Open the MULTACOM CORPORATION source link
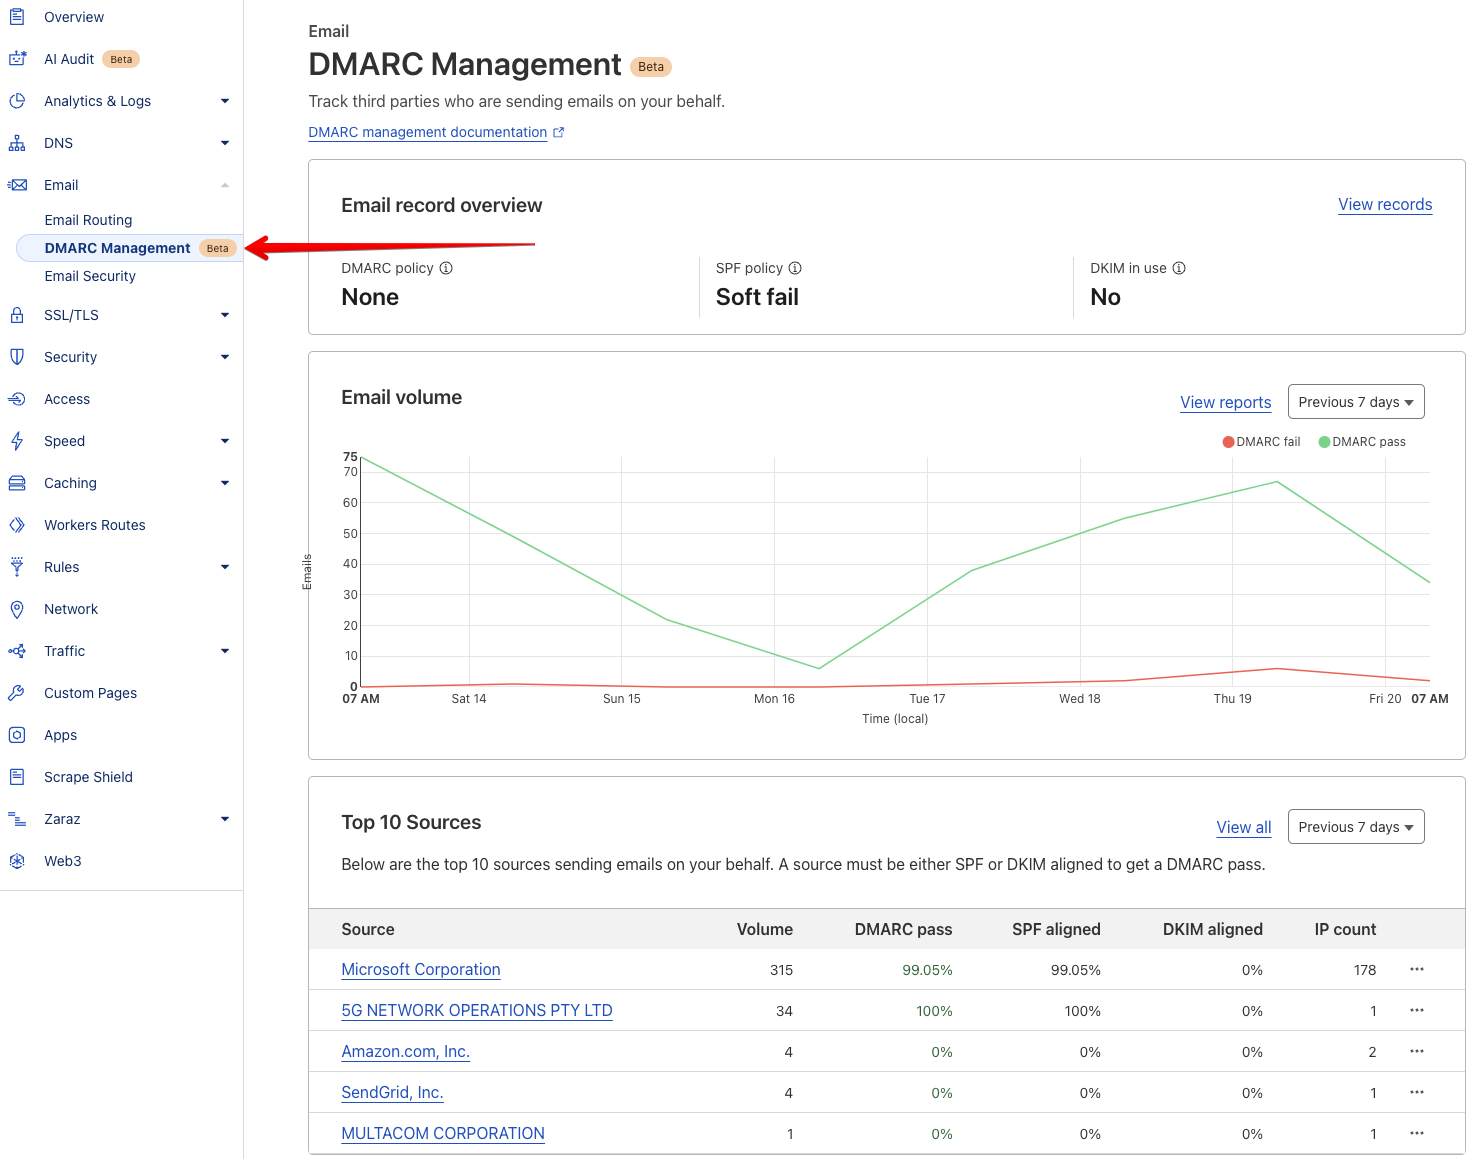Screen dimensions: 1466x1159 (x=443, y=1133)
